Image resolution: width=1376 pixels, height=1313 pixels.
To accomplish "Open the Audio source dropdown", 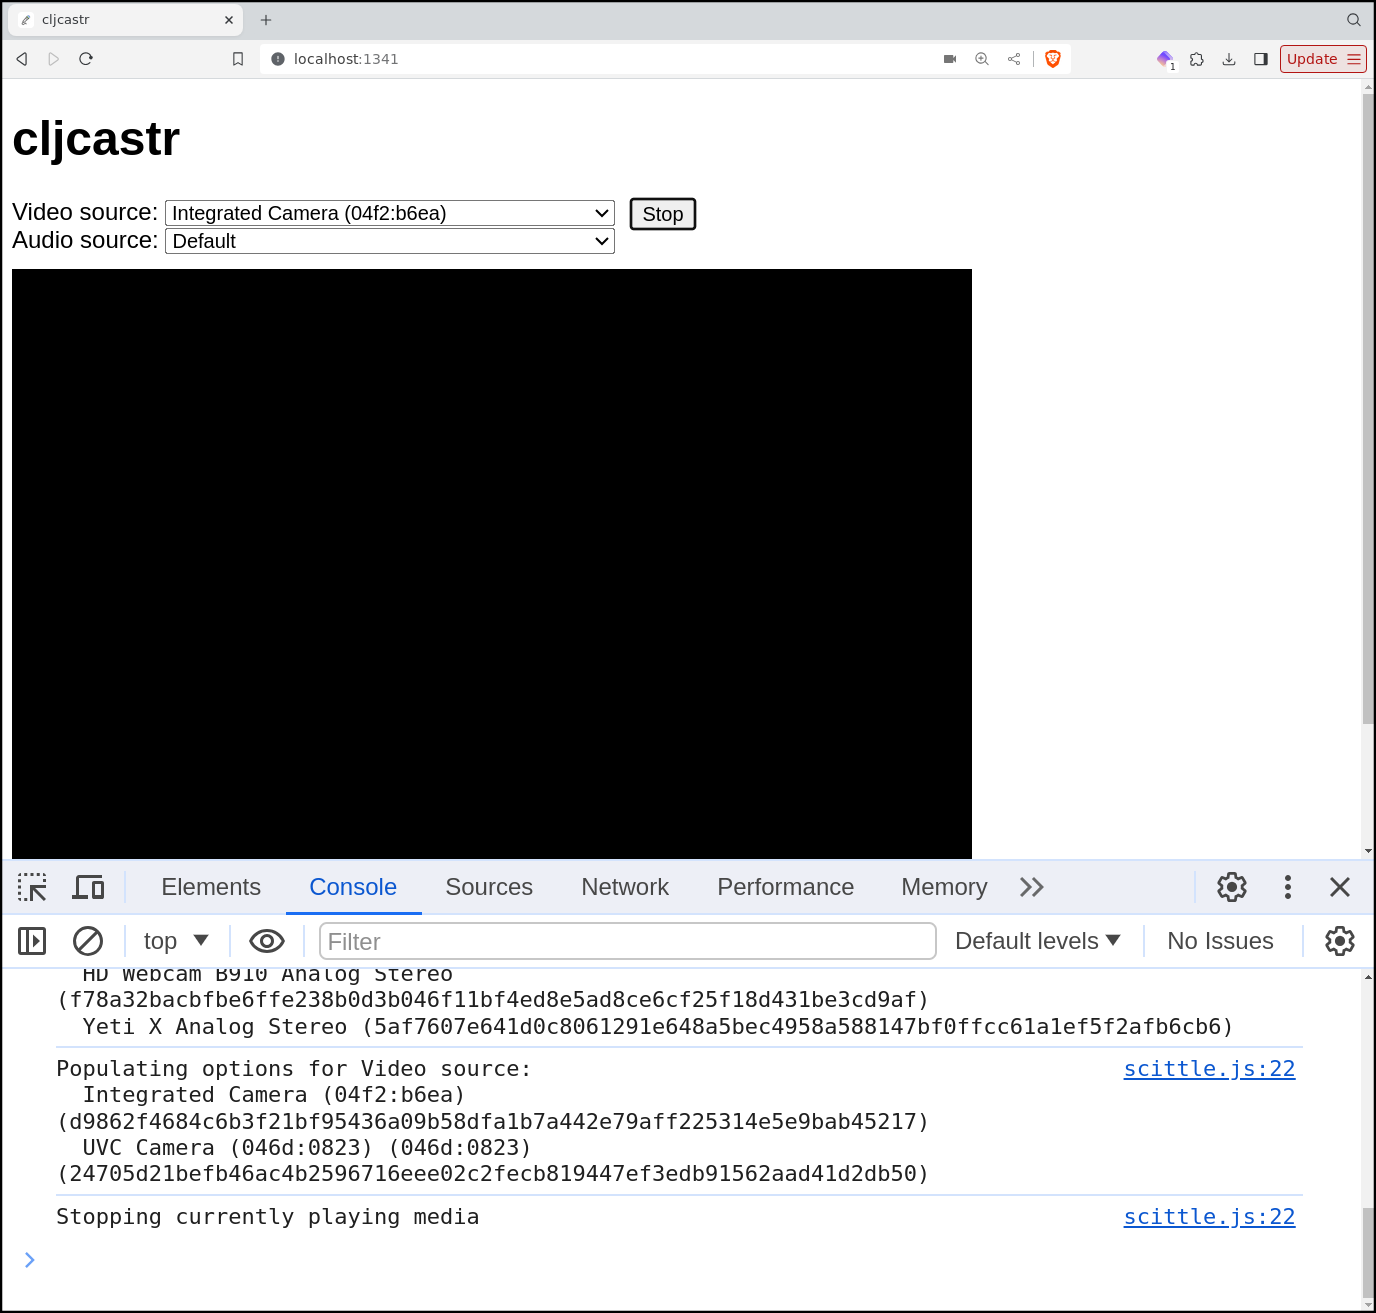I will tap(389, 241).
